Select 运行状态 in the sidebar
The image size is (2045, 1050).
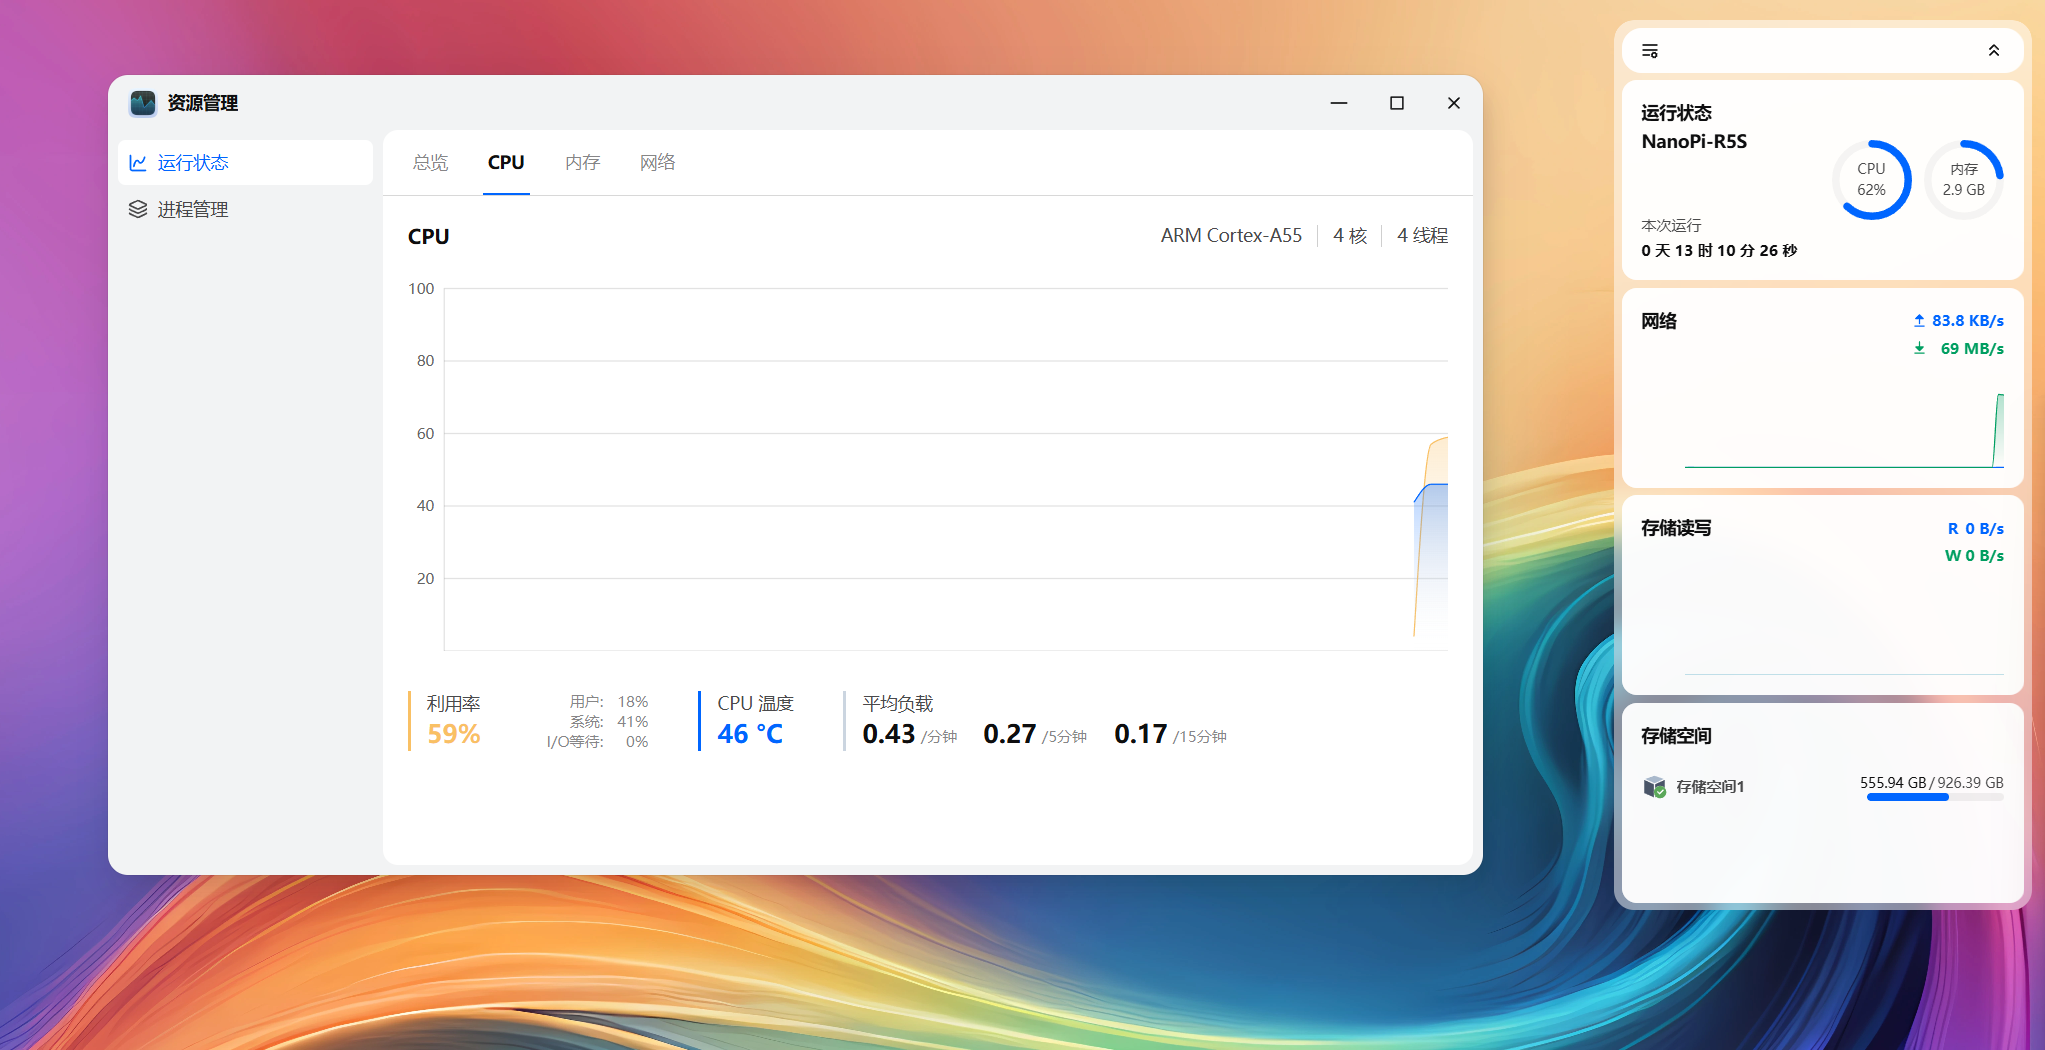[x=194, y=162]
